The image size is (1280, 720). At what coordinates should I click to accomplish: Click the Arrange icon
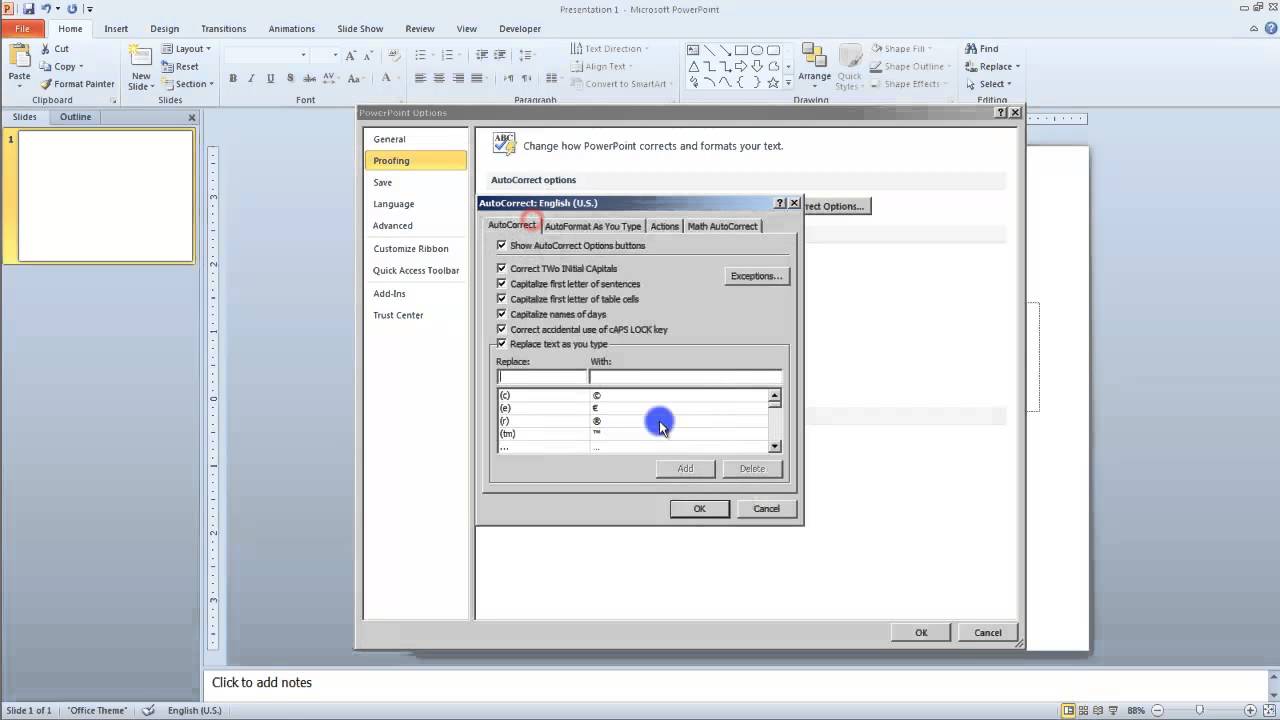(814, 56)
